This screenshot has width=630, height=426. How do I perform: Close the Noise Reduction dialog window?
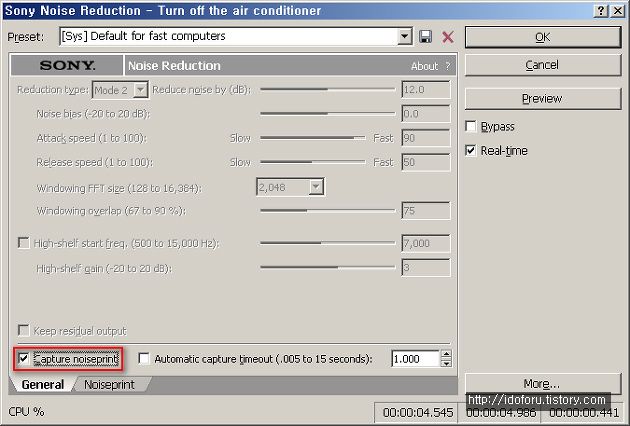tap(618, 10)
